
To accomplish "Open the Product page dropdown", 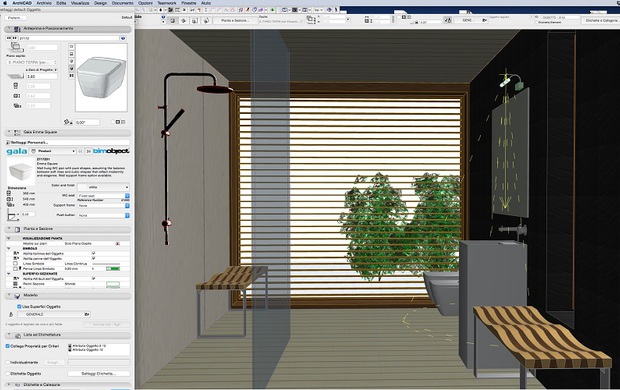I will click(x=53, y=151).
